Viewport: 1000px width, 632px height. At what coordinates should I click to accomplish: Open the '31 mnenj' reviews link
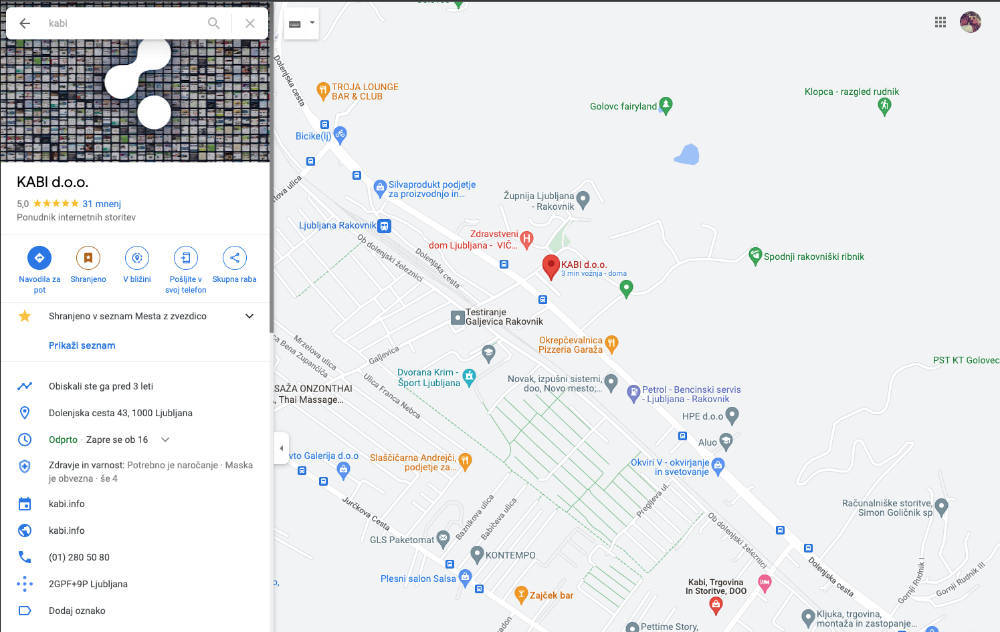click(x=101, y=203)
